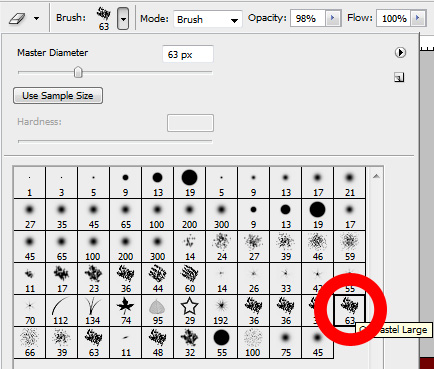Open the brush panel flyout menu arrow

coord(400,53)
